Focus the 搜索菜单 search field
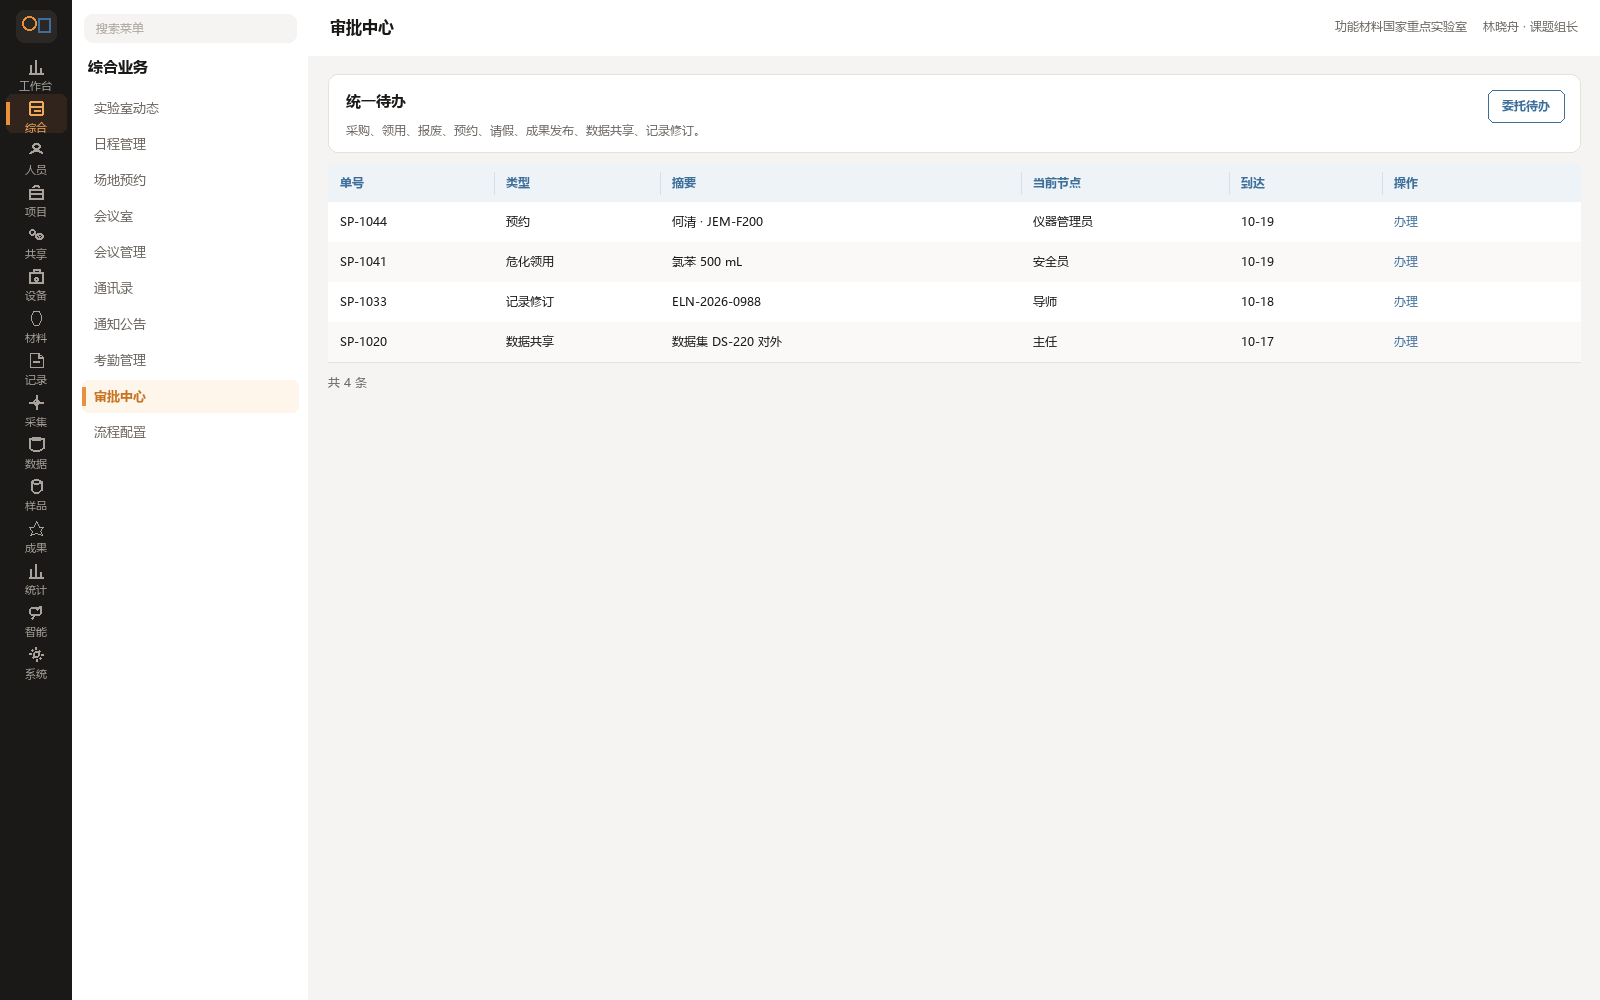 tap(190, 28)
